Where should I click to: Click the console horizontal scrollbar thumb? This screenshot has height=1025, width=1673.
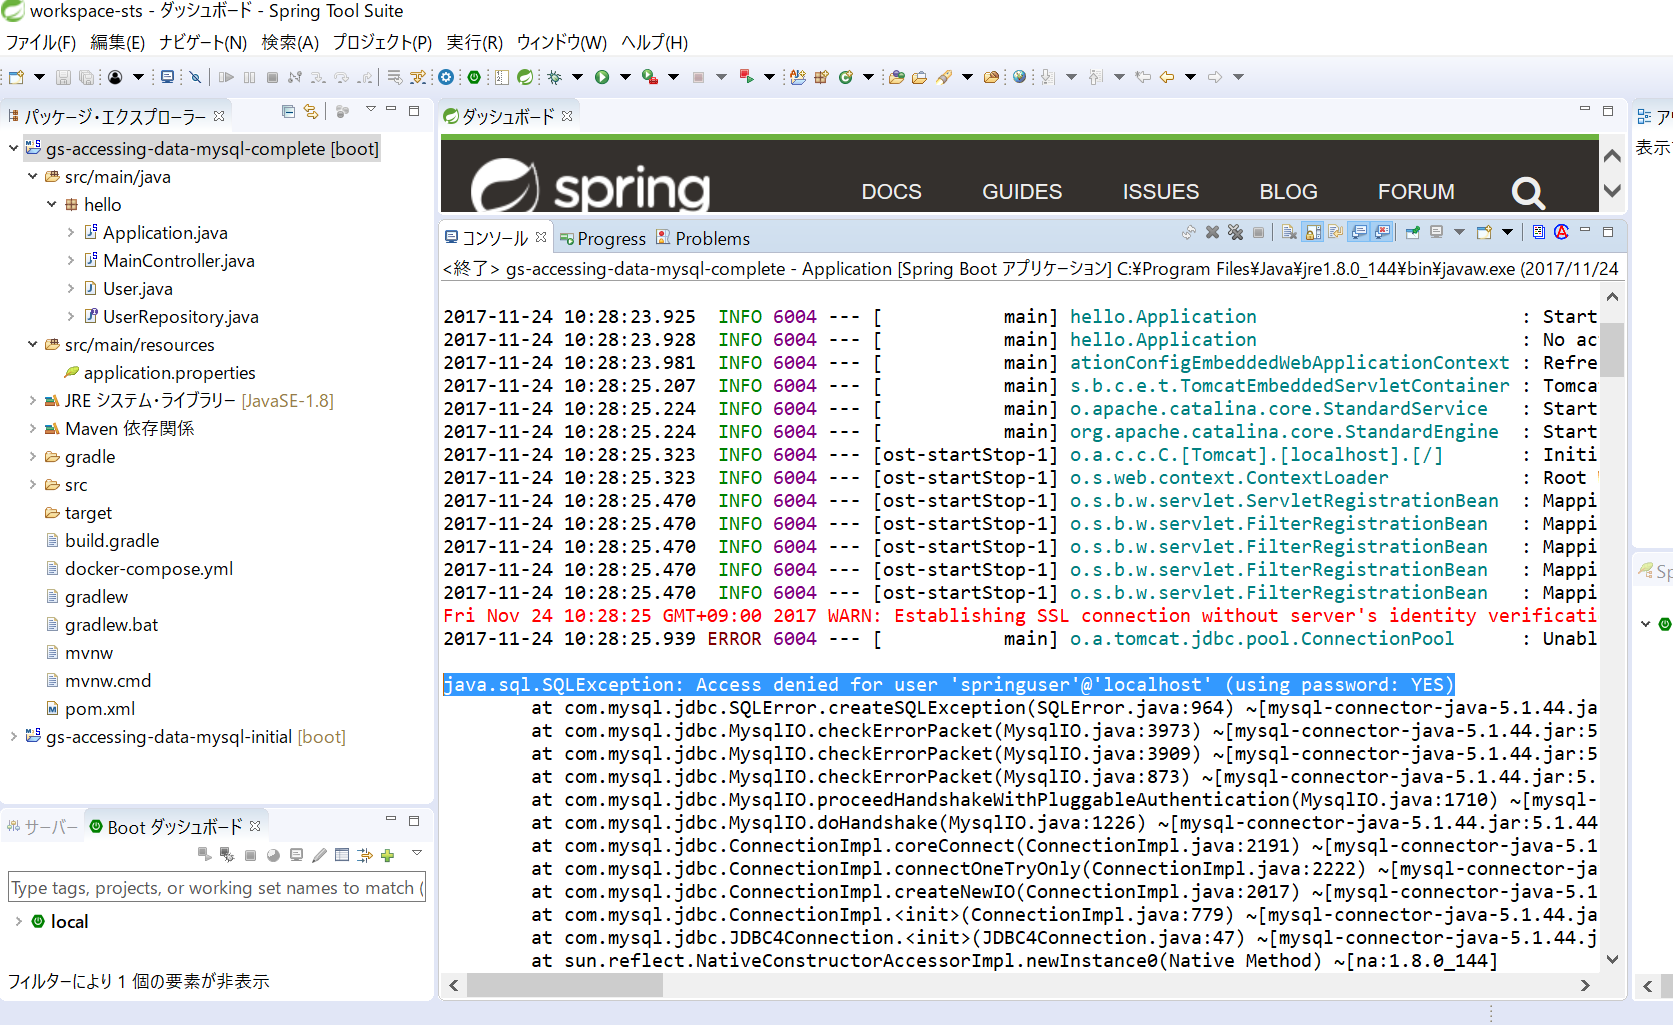[565, 985]
